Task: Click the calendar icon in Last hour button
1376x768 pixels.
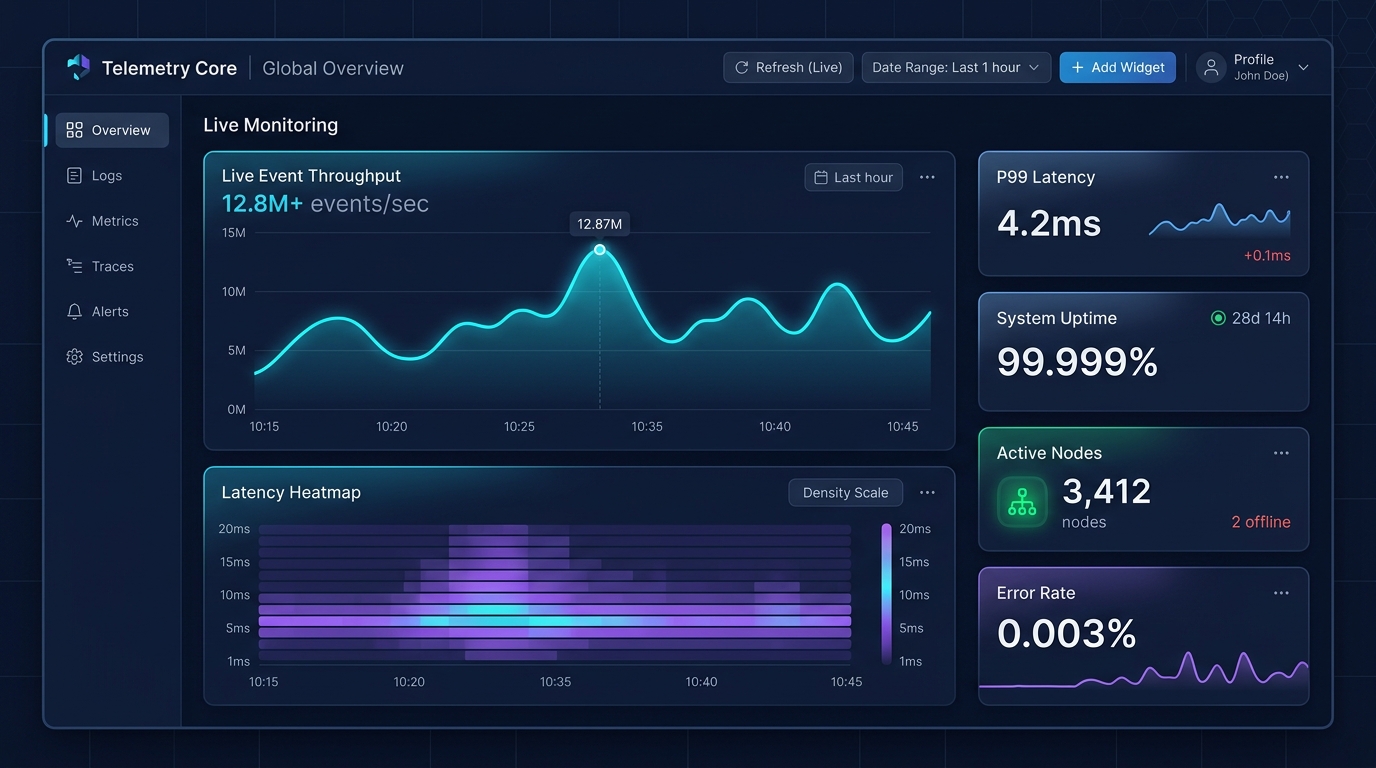Action: (821, 177)
